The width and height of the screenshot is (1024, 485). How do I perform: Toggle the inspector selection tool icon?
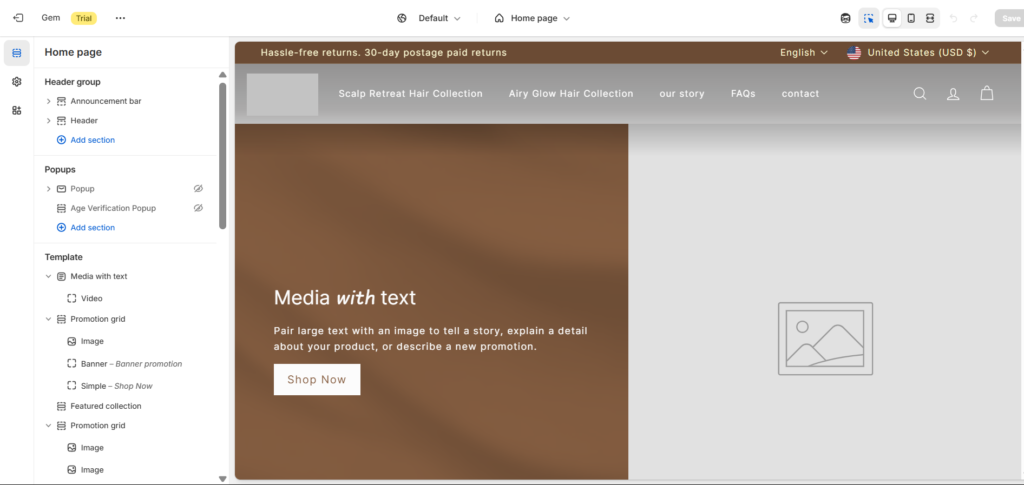[x=869, y=18]
